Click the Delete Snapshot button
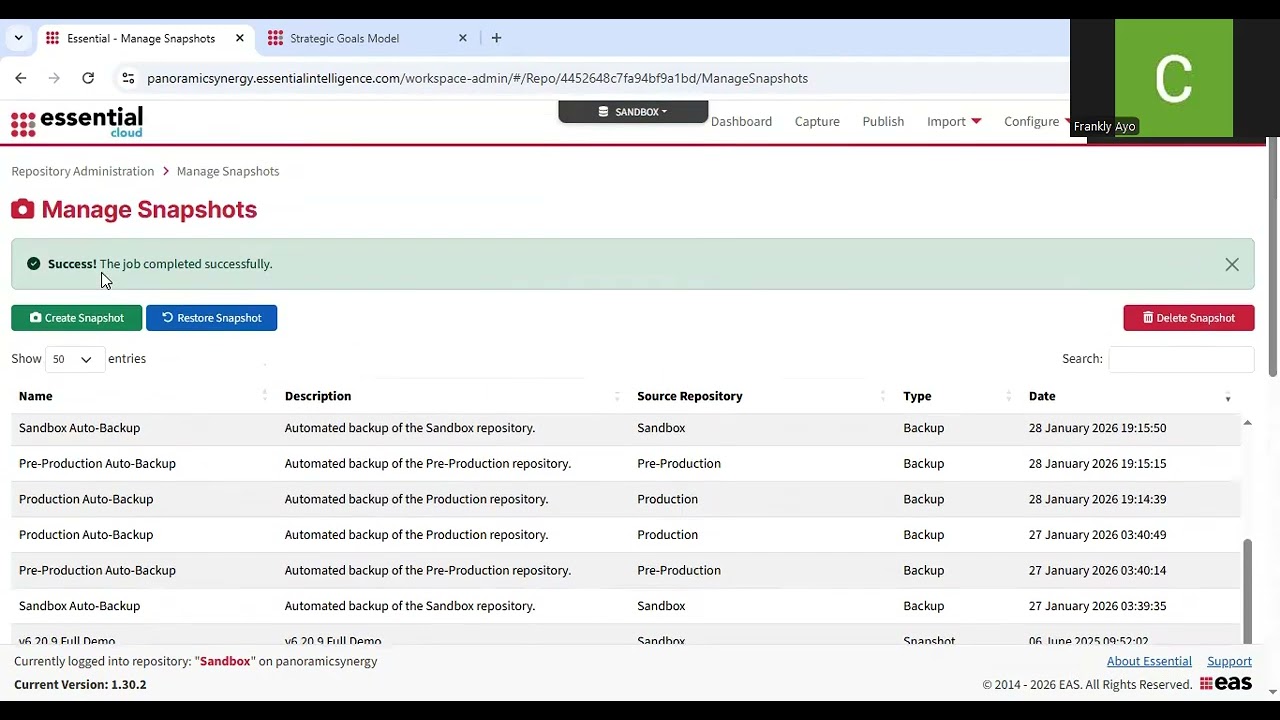This screenshot has height=720, width=1280. 1188,318
